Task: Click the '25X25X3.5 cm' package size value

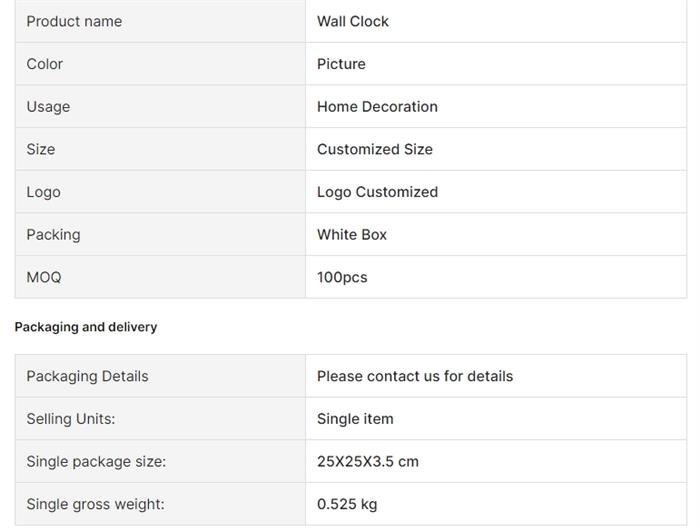Action: (368, 462)
